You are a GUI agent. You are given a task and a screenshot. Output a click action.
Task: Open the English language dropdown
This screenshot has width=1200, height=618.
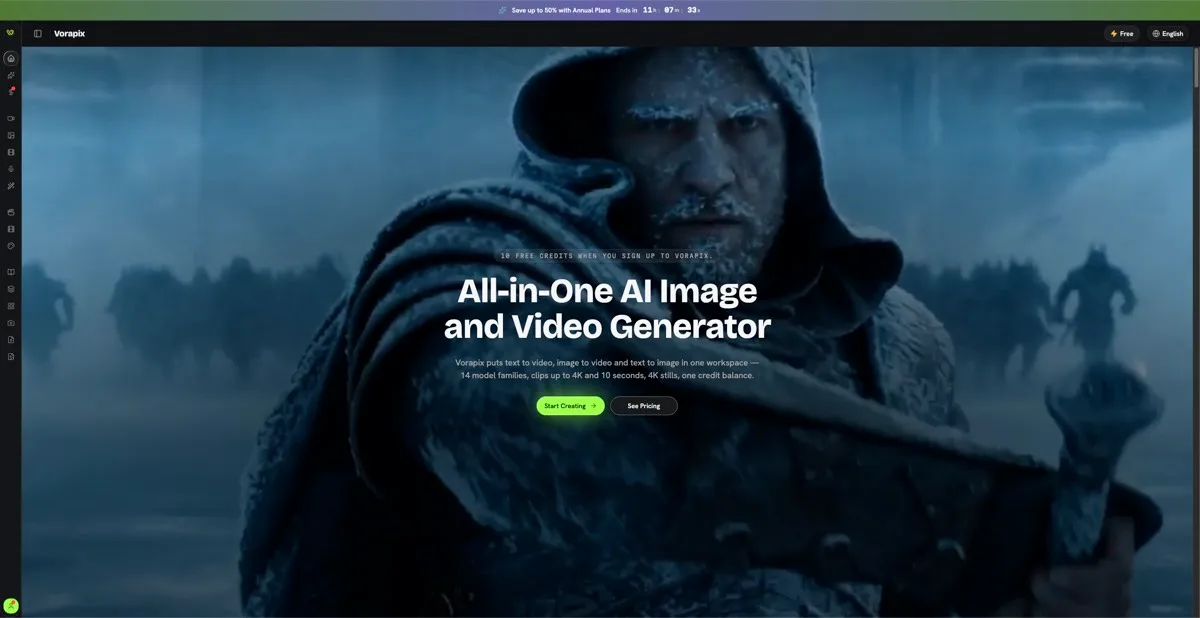[1168, 33]
